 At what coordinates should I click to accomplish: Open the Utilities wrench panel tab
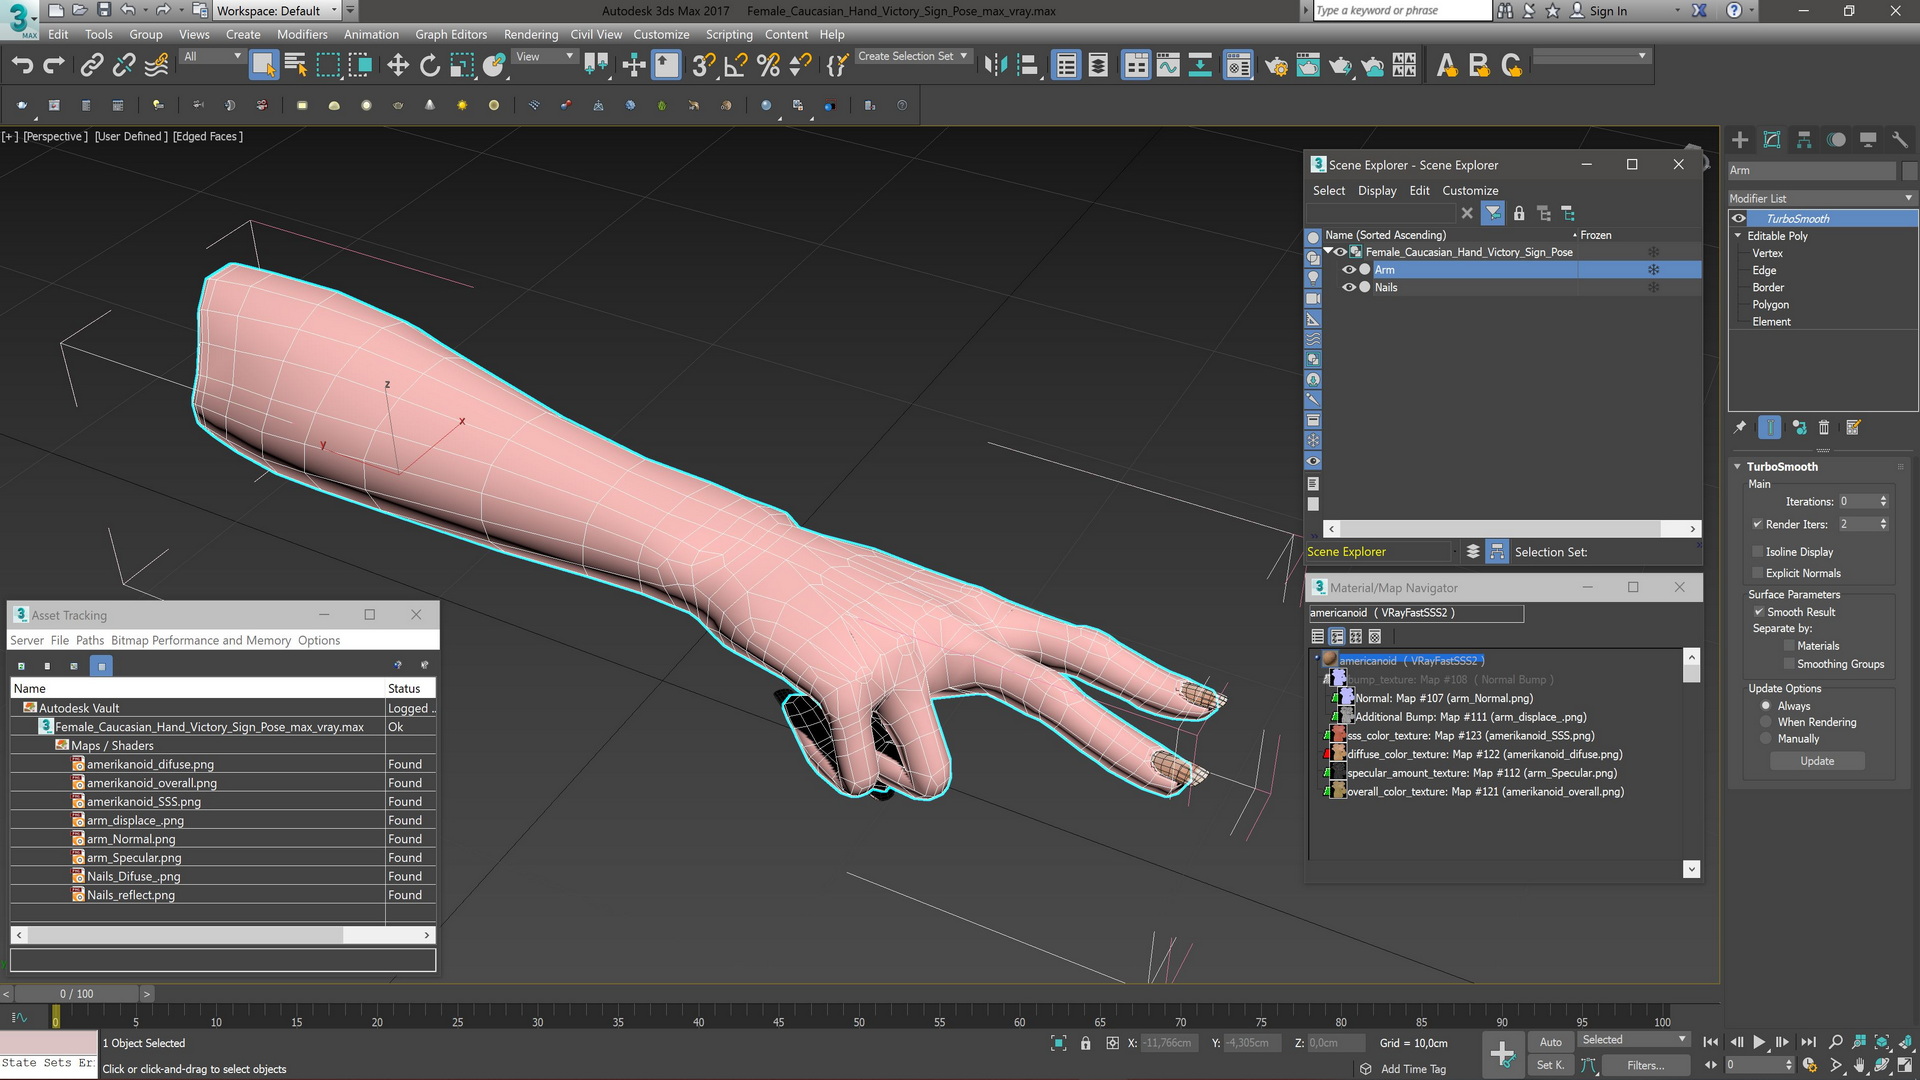(1900, 140)
